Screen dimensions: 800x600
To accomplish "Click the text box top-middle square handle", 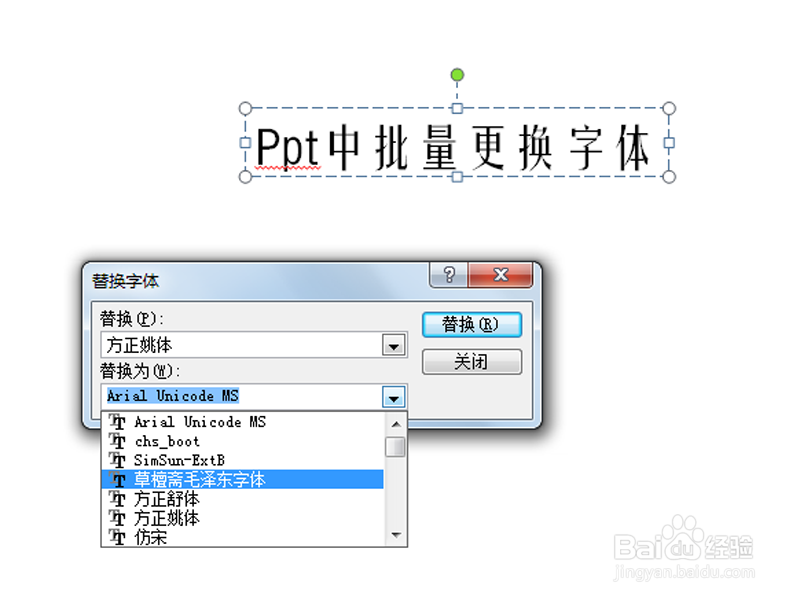I will pos(457,108).
